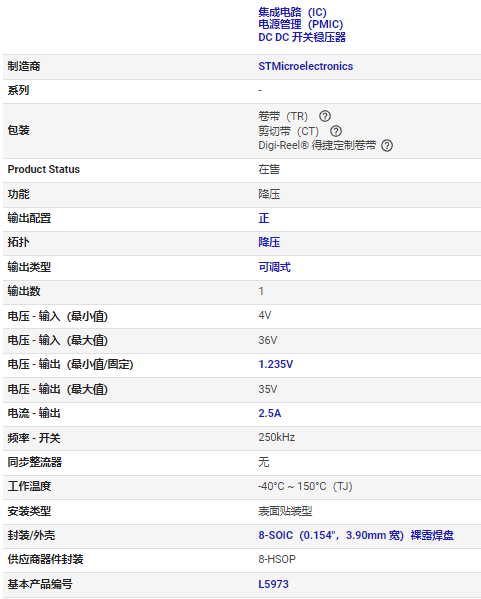Click the 8-SOIC package link

click(356, 535)
